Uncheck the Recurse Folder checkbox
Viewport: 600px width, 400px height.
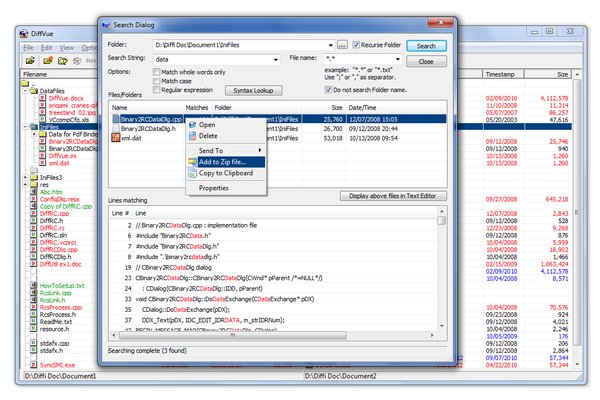(x=356, y=45)
